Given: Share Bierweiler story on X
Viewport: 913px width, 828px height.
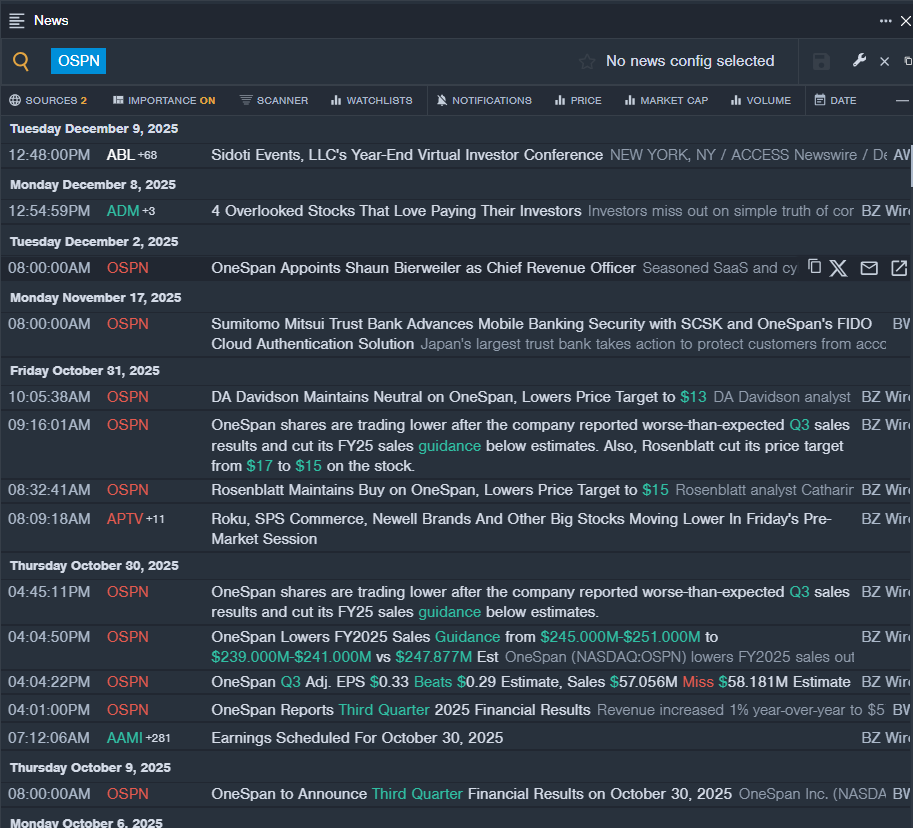Looking at the screenshot, I should tap(838, 268).
